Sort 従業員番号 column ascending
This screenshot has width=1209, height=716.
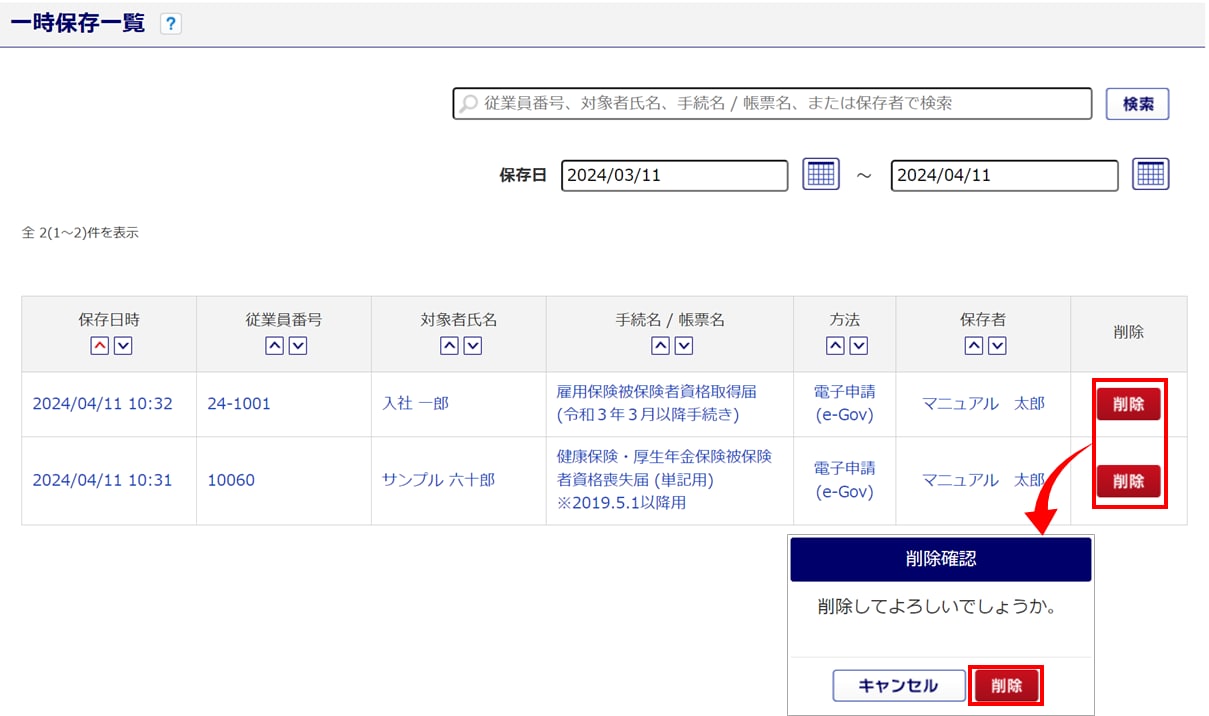(x=274, y=346)
